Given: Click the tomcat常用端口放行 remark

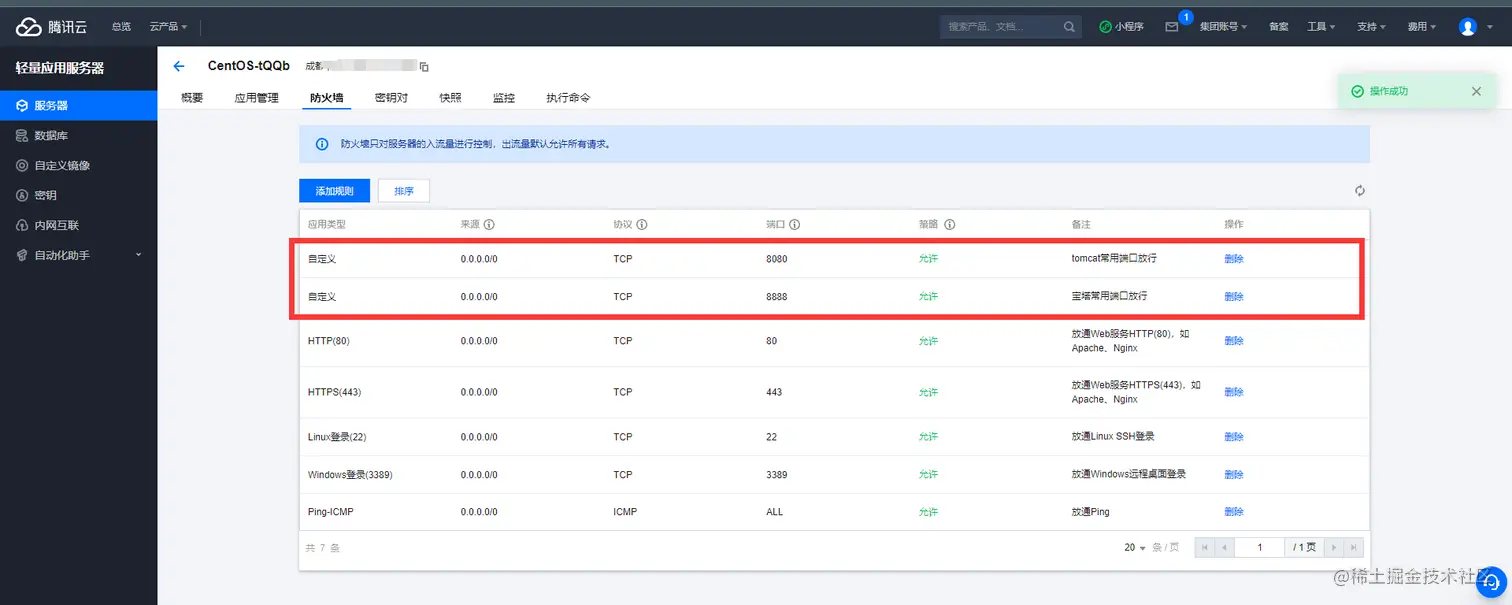Looking at the screenshot, I should pyautogui.click(x=1115, y=258).
